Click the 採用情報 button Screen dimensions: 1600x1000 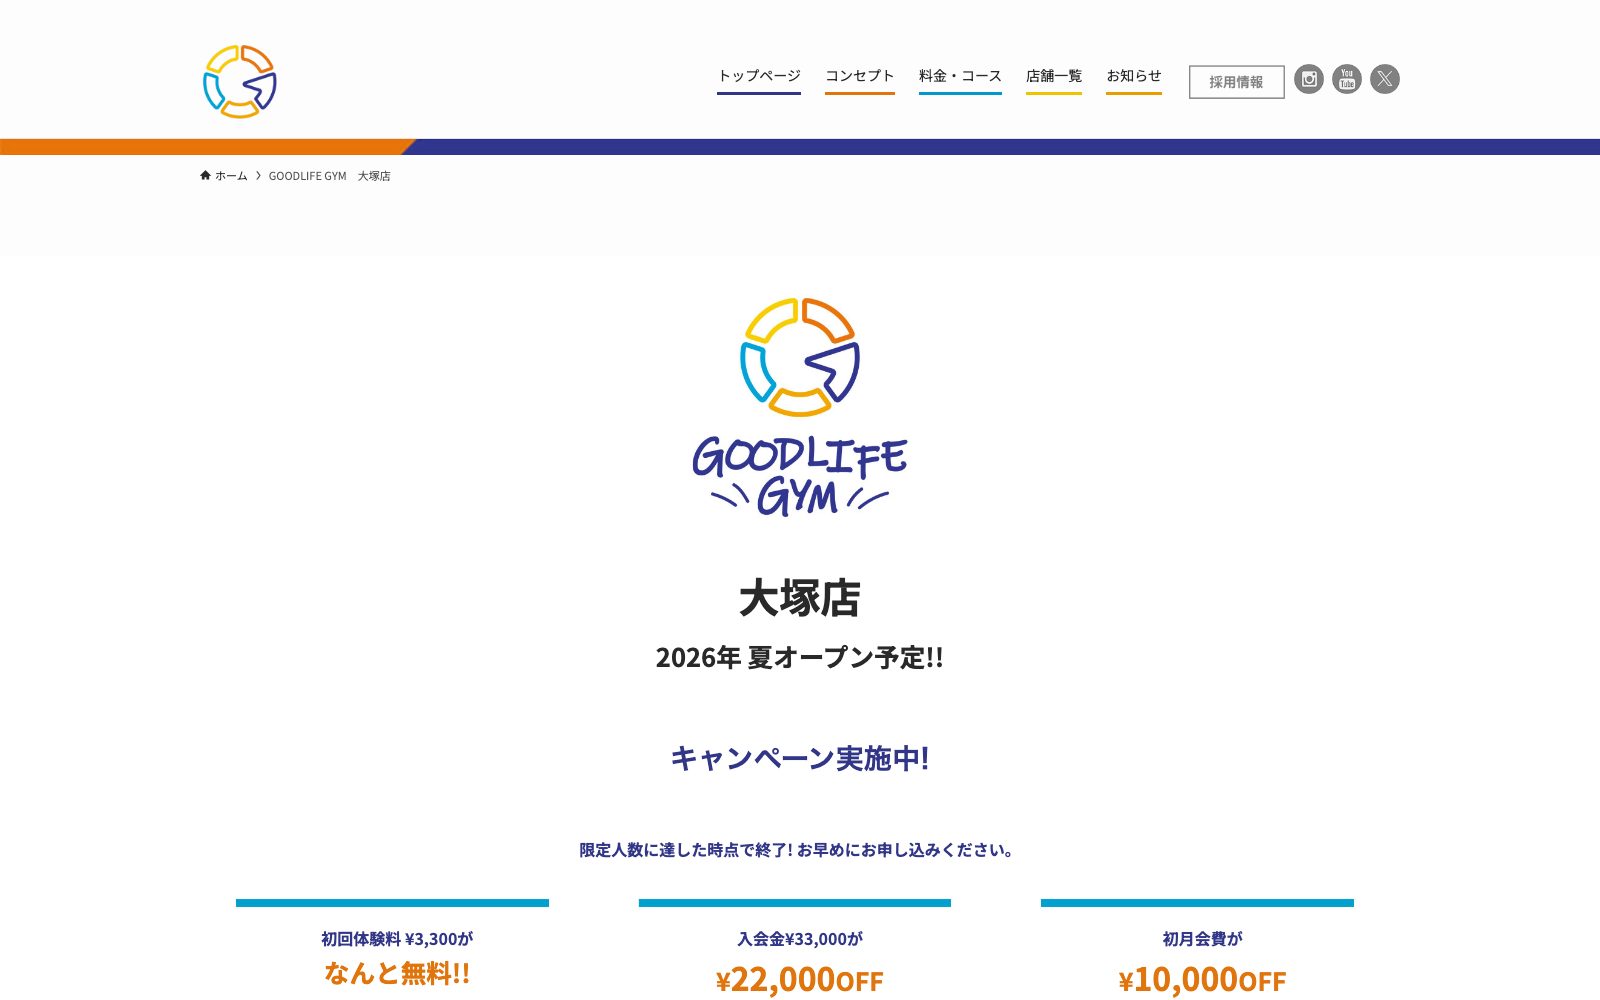coord(1236,82)
